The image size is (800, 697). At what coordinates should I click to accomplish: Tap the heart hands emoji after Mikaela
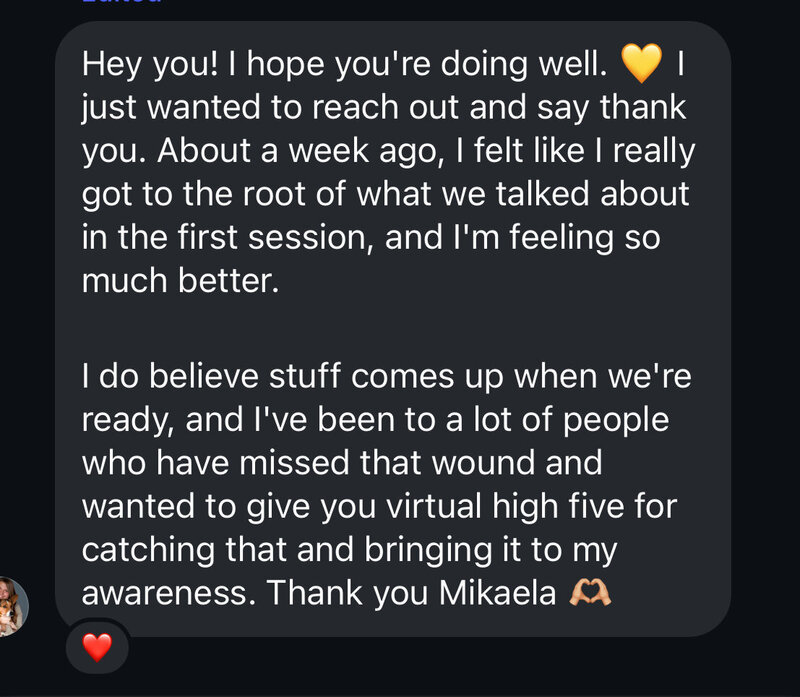[x=589, y=592]
